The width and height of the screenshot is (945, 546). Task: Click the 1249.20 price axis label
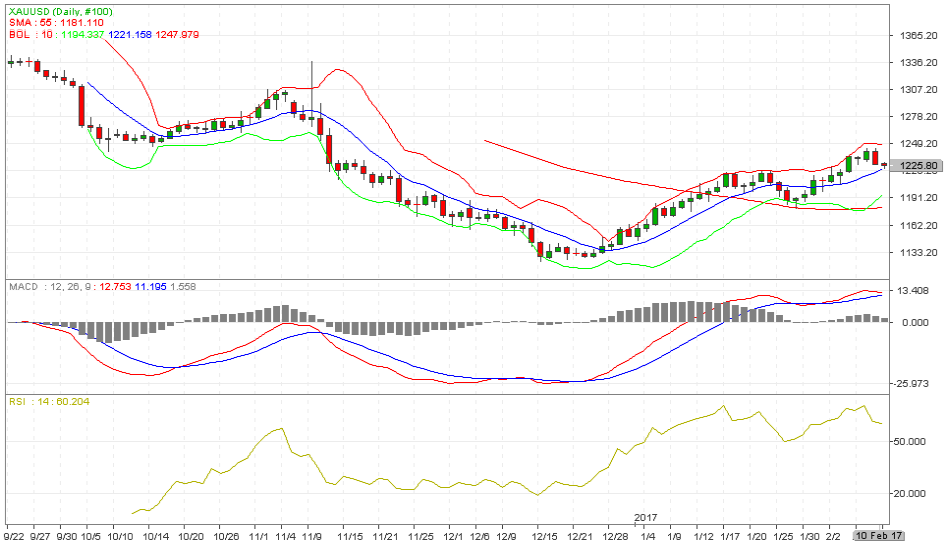coord(916,144)
